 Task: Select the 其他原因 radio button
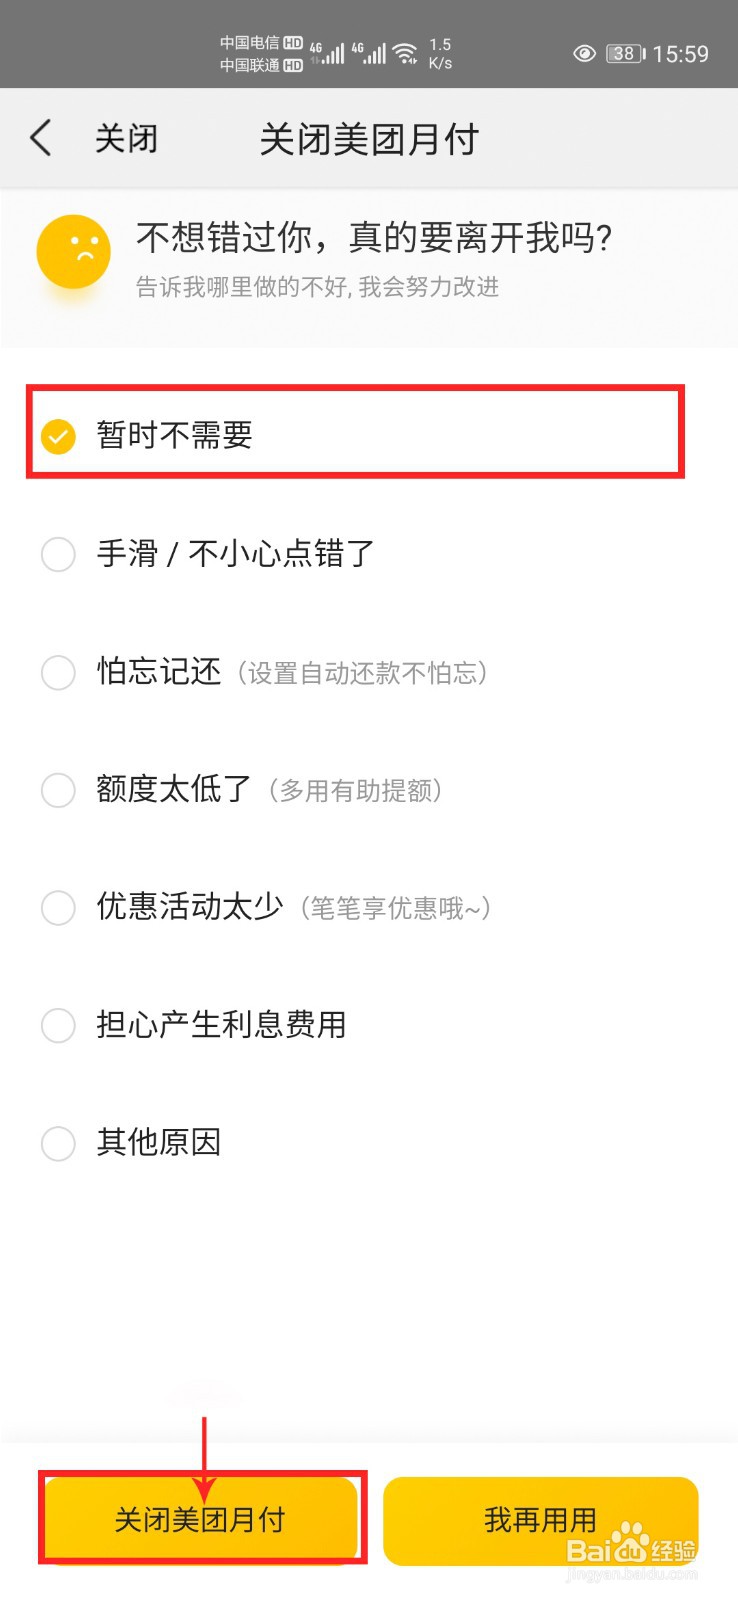click(x=58, y=1143)
